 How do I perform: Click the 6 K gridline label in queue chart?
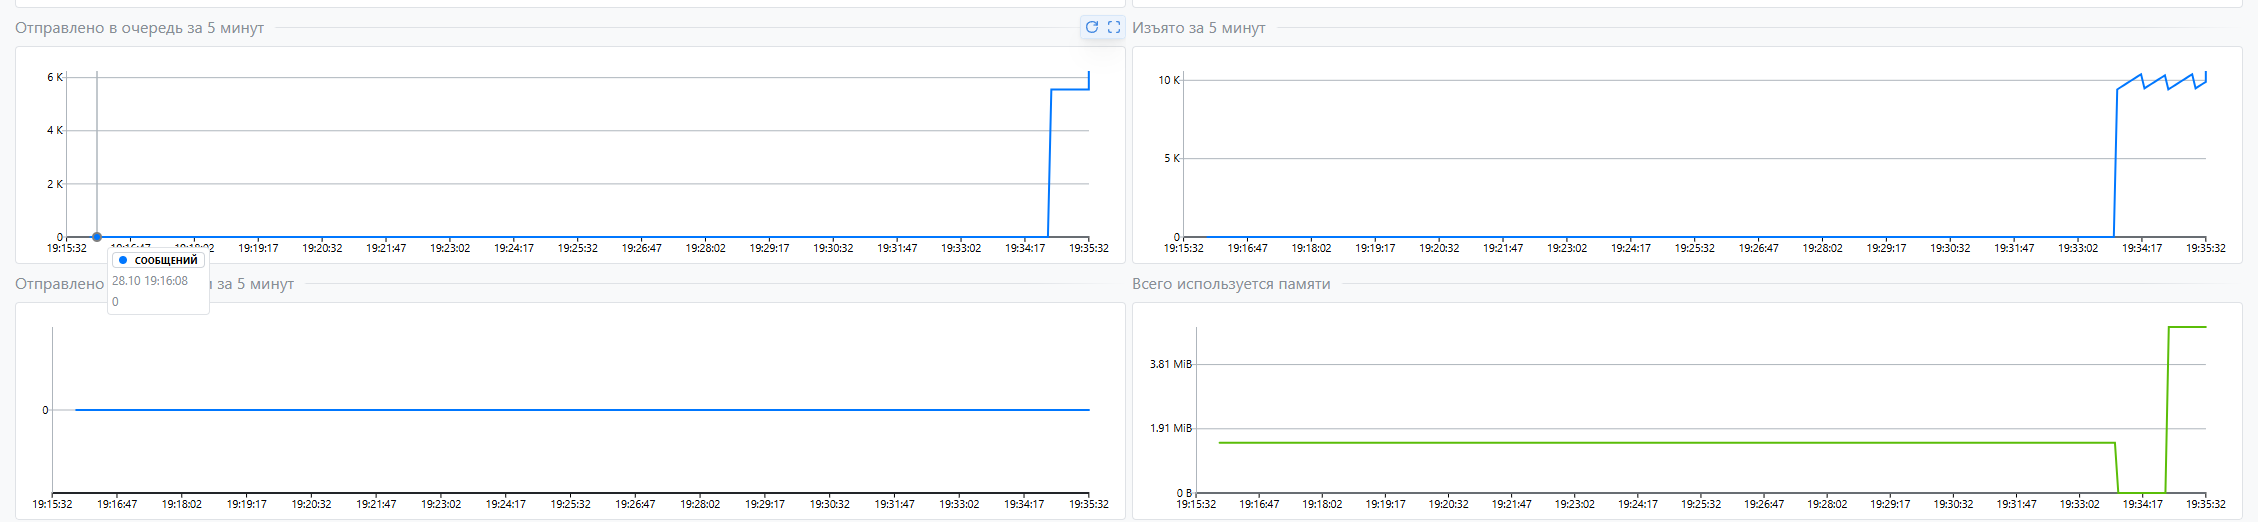pos(54,77)
